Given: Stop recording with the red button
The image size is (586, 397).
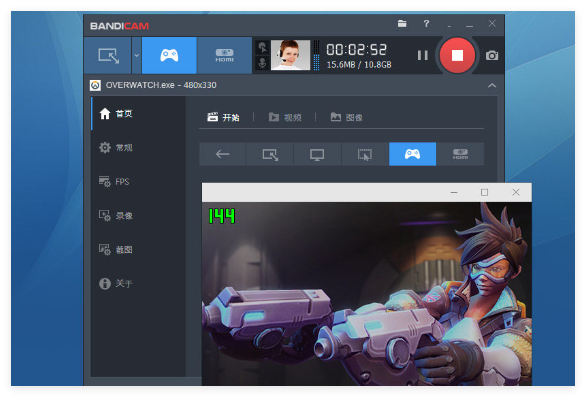Looking at the screenshot, I should (457, 55).
